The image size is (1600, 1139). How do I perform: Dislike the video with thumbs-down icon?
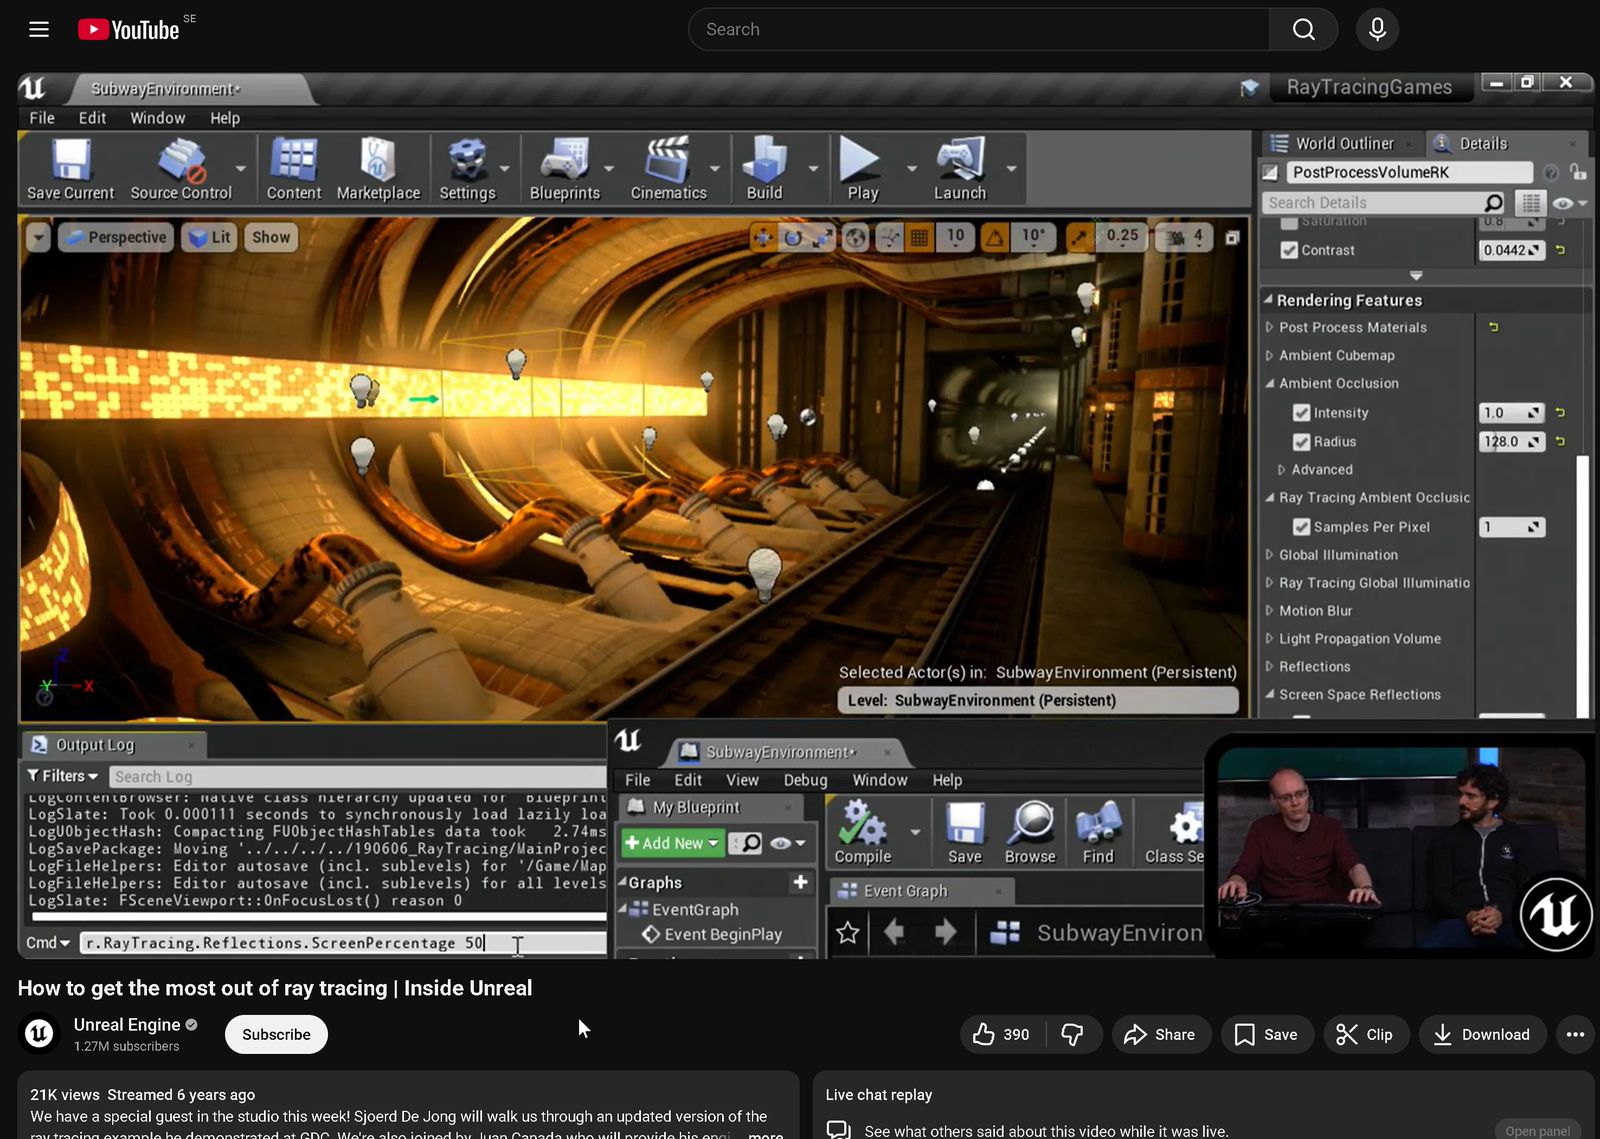coord(1072,1034)
